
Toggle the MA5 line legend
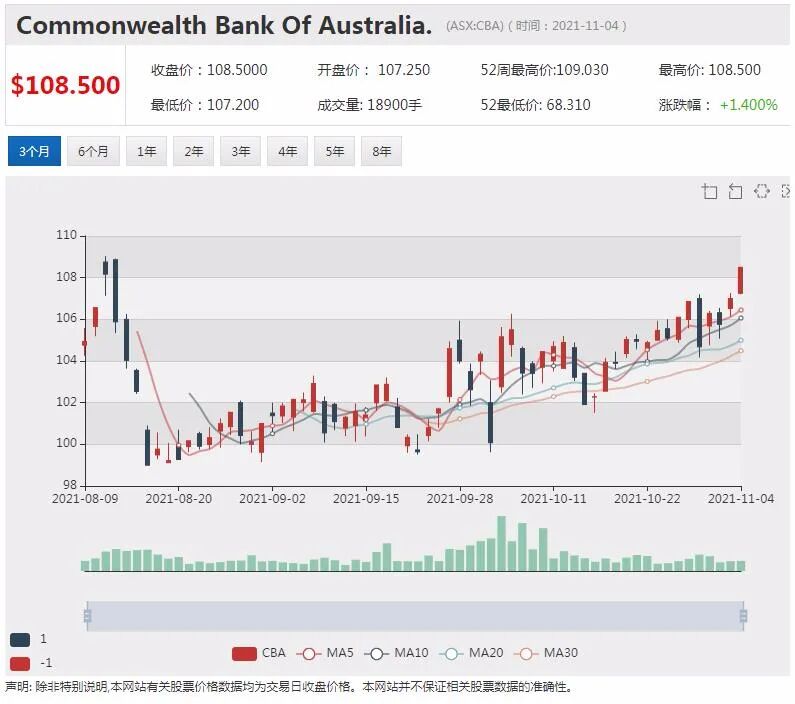(x=325, y=653)
